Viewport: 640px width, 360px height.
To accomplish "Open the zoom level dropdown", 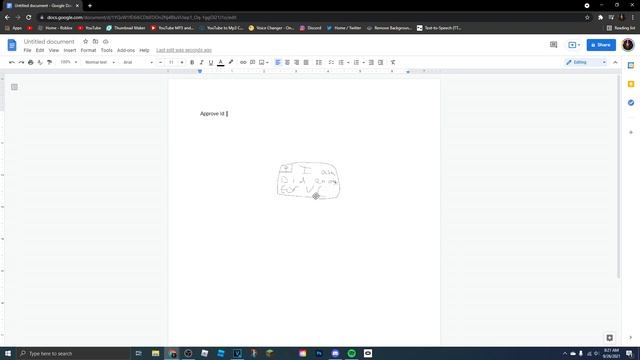I will pyautogui.click(x=69, y=62).
